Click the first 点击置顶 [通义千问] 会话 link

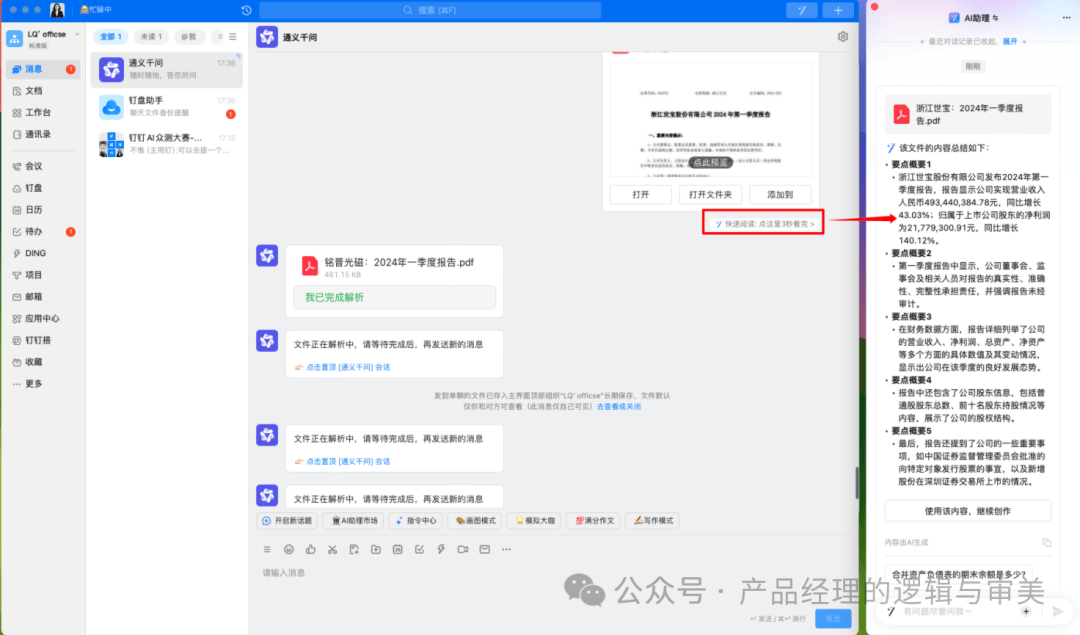[x=348, y=367]
